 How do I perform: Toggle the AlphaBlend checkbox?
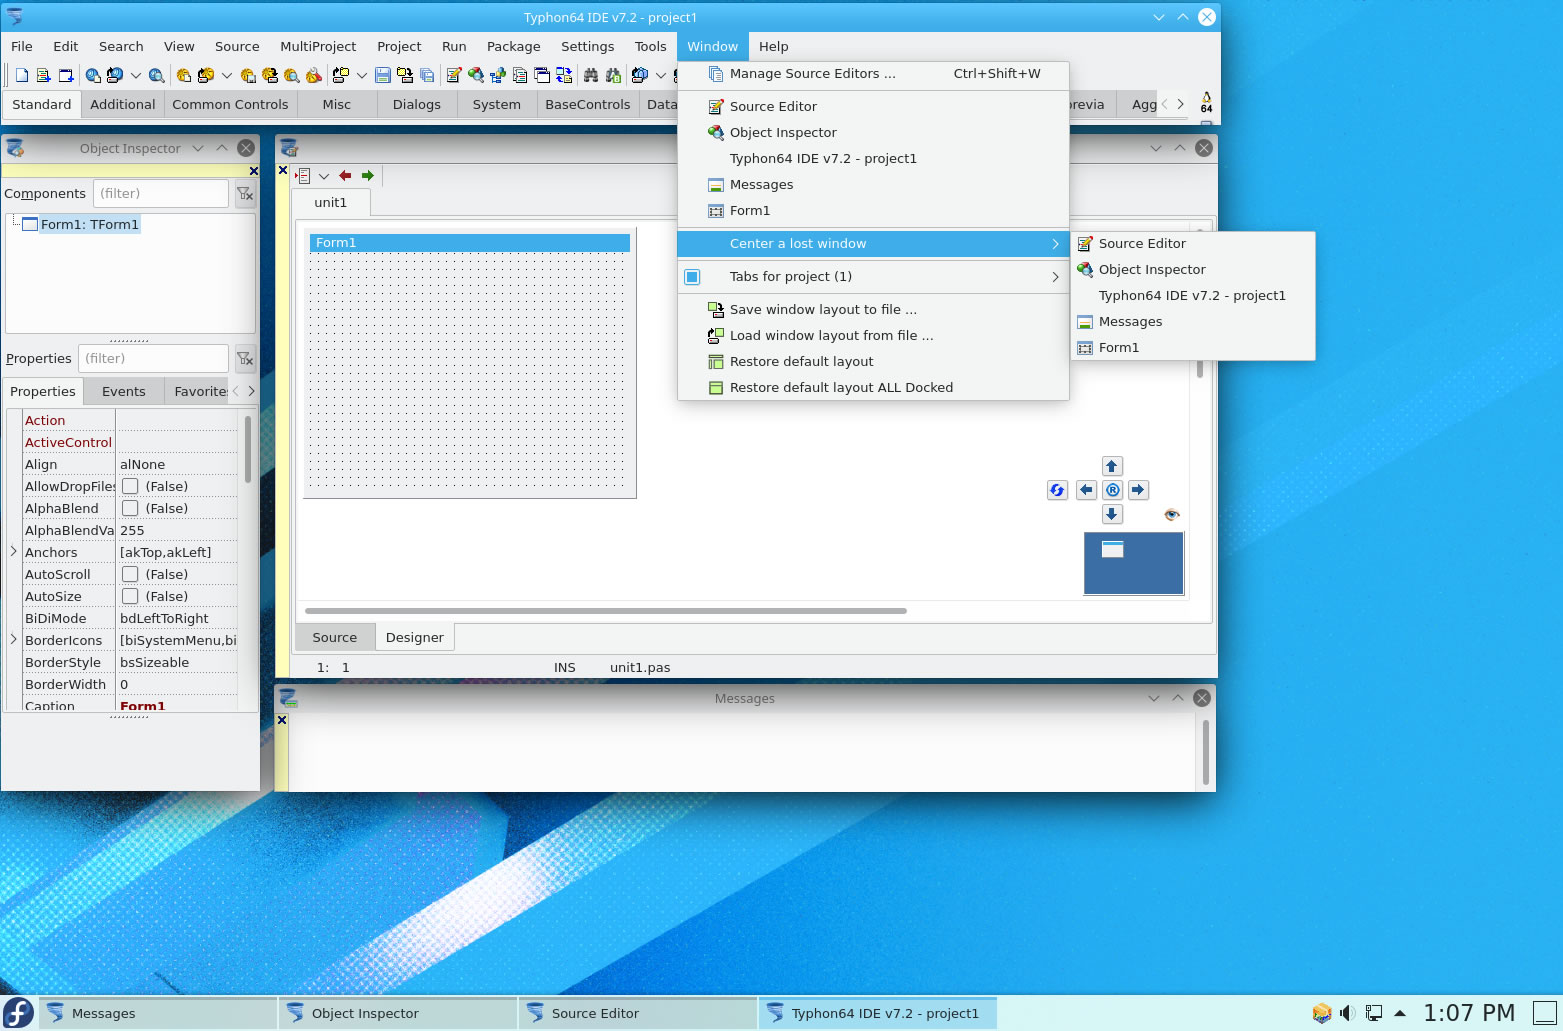click(130, 508)
